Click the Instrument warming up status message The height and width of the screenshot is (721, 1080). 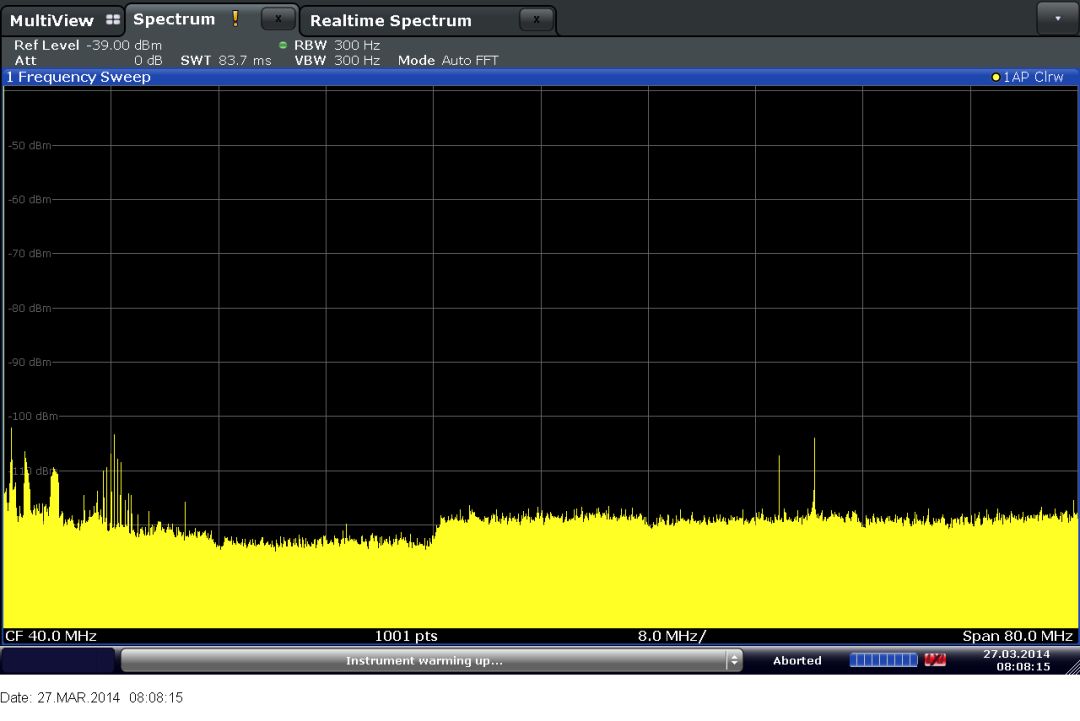point(424,660)
